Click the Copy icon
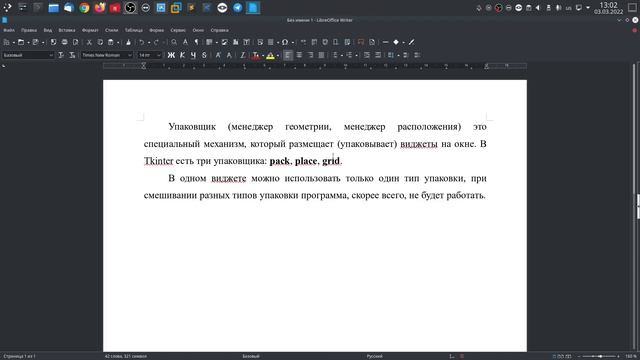The image size is (640, 360). [x=100, y=42]
